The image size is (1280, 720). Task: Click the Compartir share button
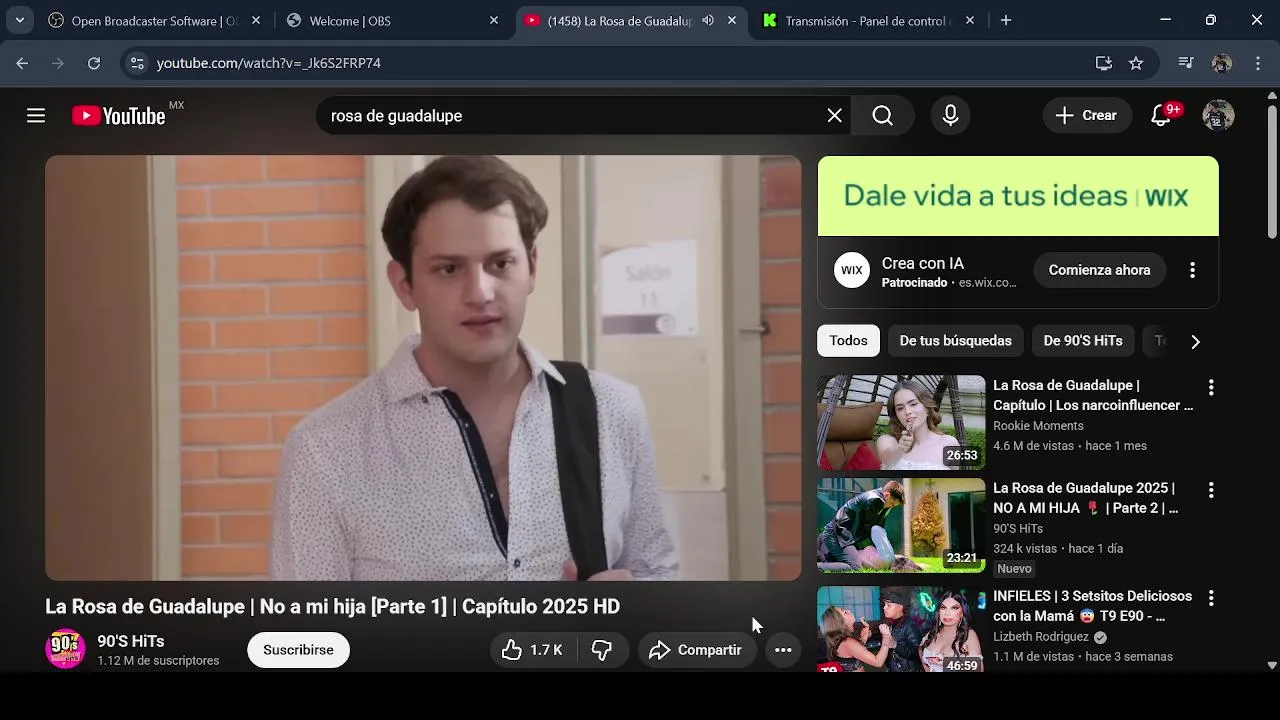click(696, 650)
